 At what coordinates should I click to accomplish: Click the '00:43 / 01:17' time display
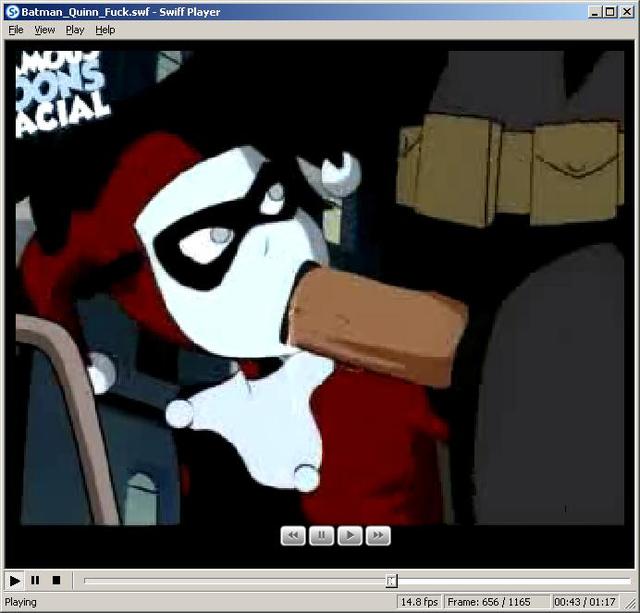click(x=584, y=602)
